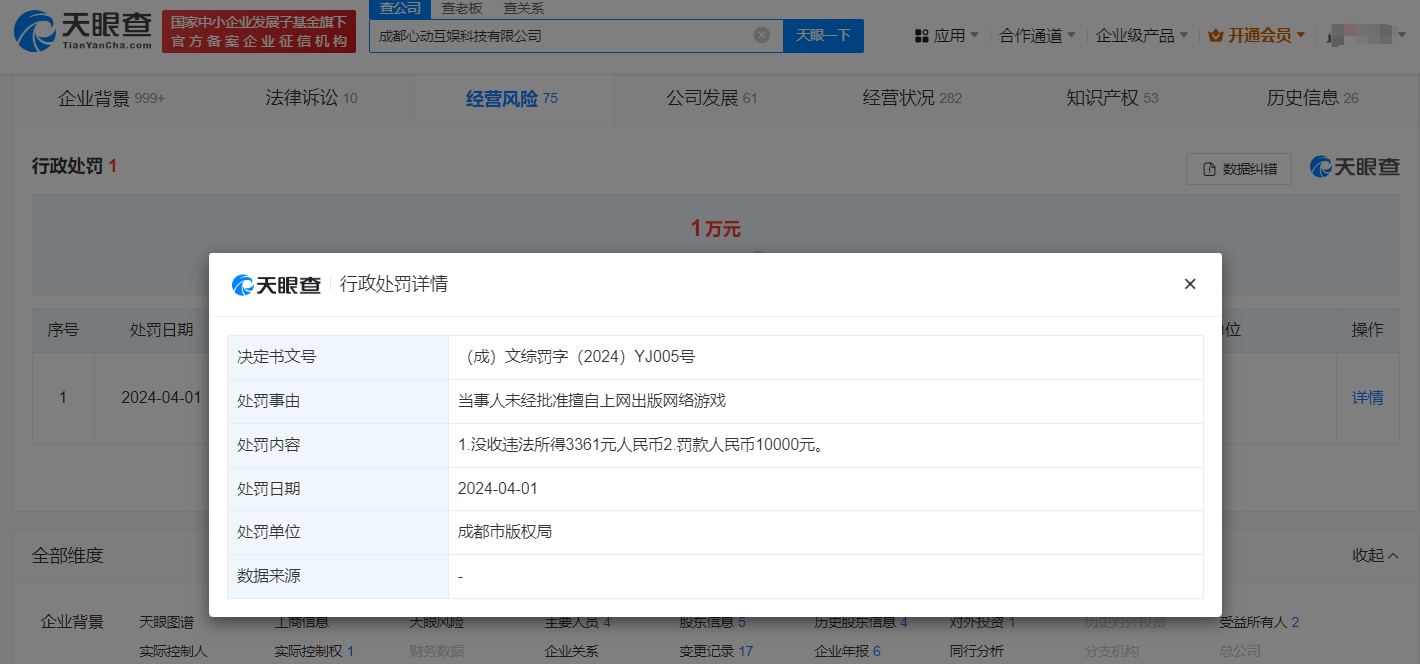Switch to 查老板 search tab
Image resolution: width=1420 pixels, height=664 pixels.
tap(462, 8)
